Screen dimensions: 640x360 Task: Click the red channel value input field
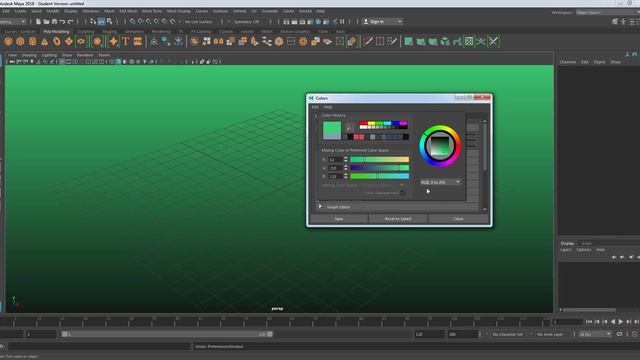pos(335,160)
